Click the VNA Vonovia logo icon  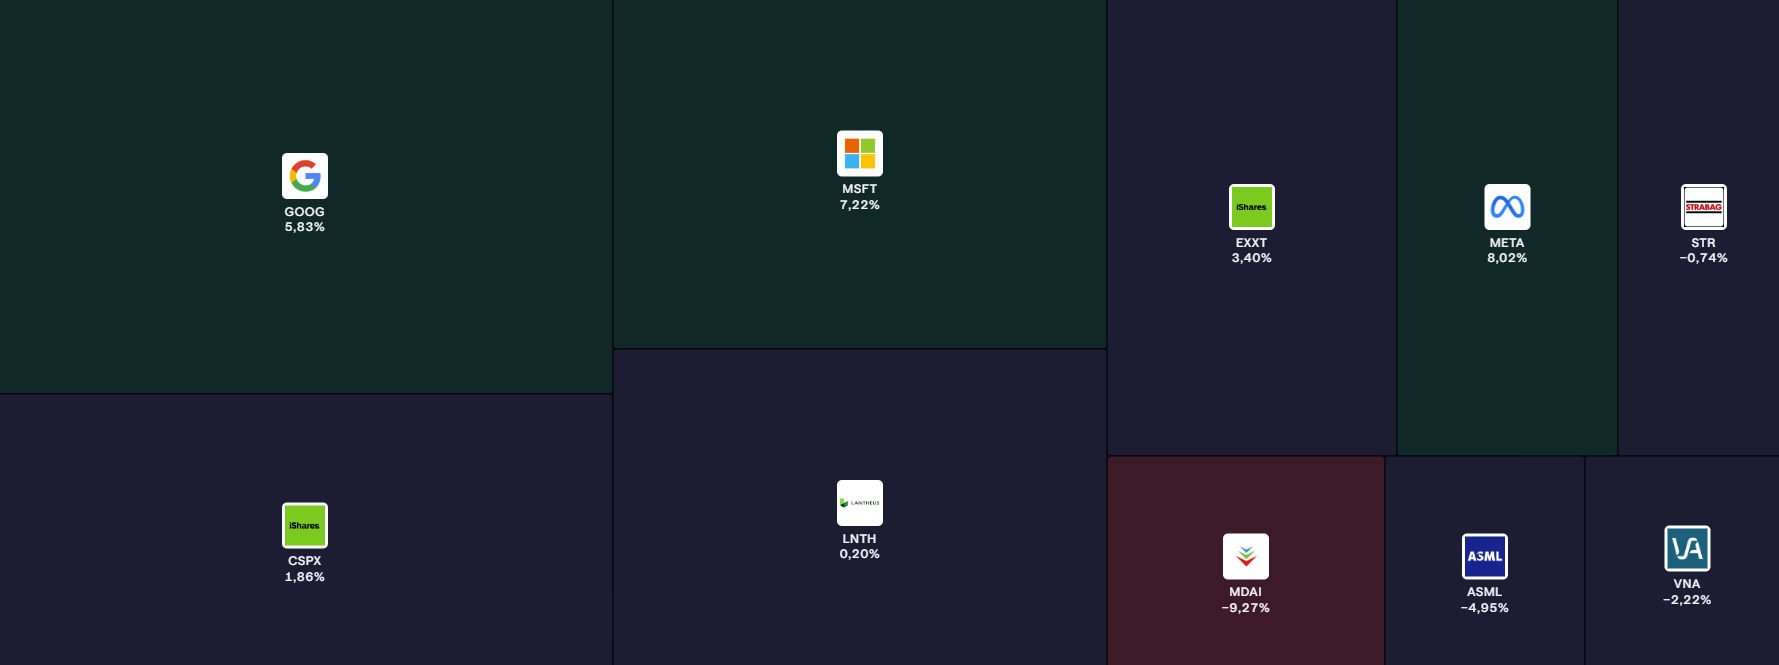coord(1687,548)
